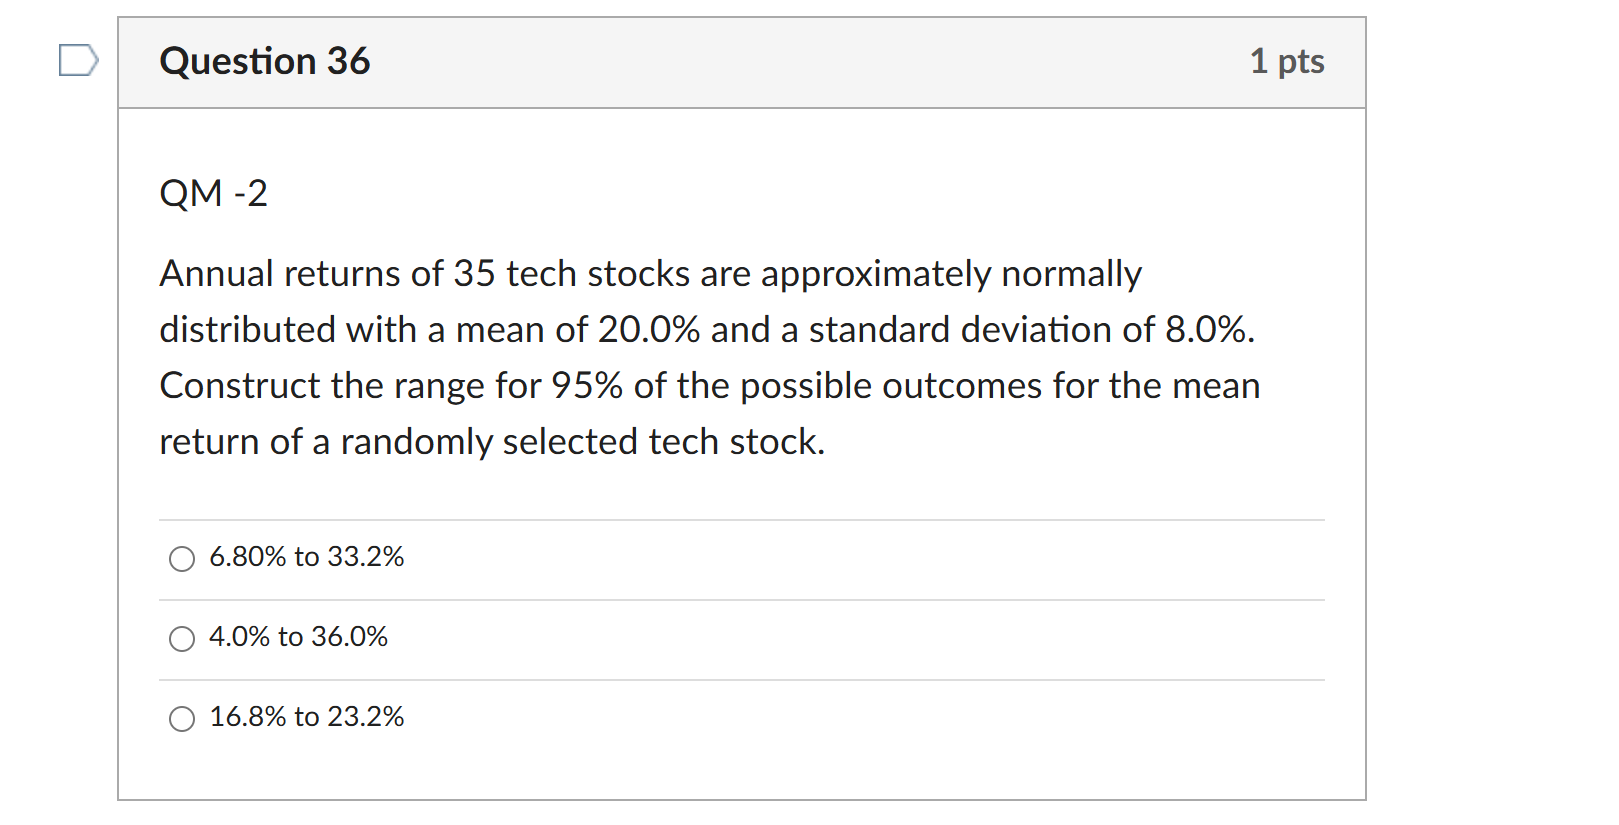Click the bookmark flag icon beside Question 36
1619x825 pixels.
tap(78, 62)
